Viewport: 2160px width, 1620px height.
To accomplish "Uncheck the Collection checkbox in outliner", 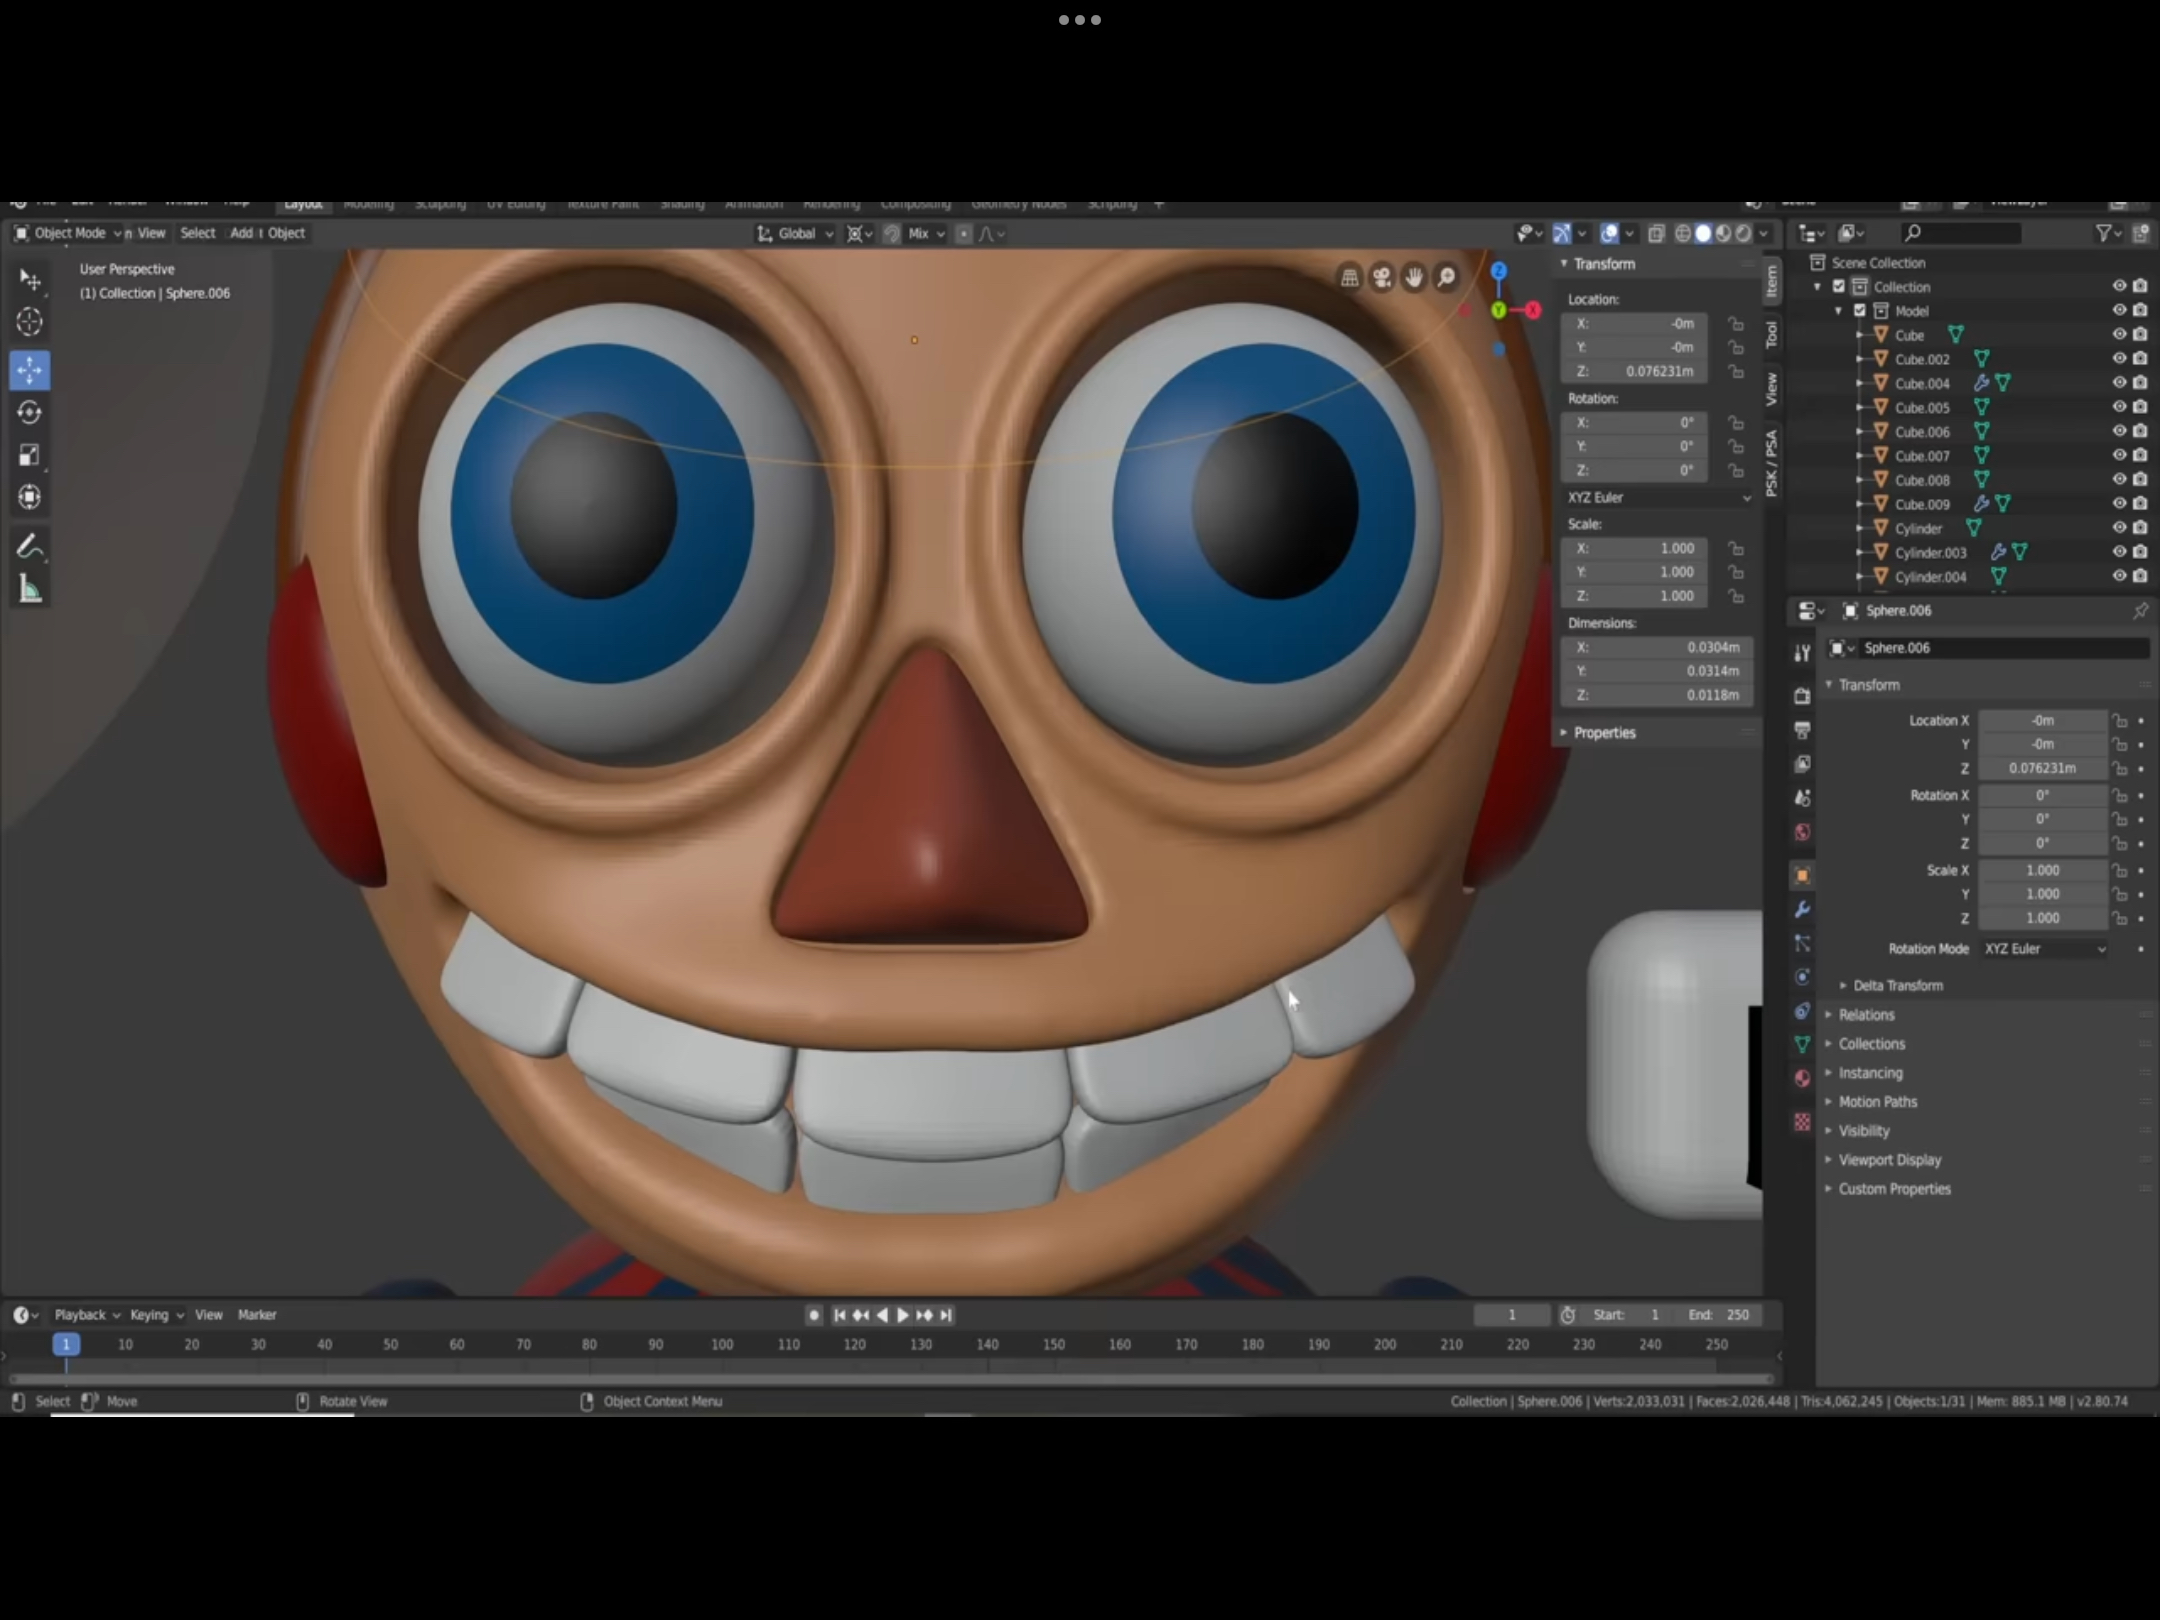I will (x=1839, y=287).
